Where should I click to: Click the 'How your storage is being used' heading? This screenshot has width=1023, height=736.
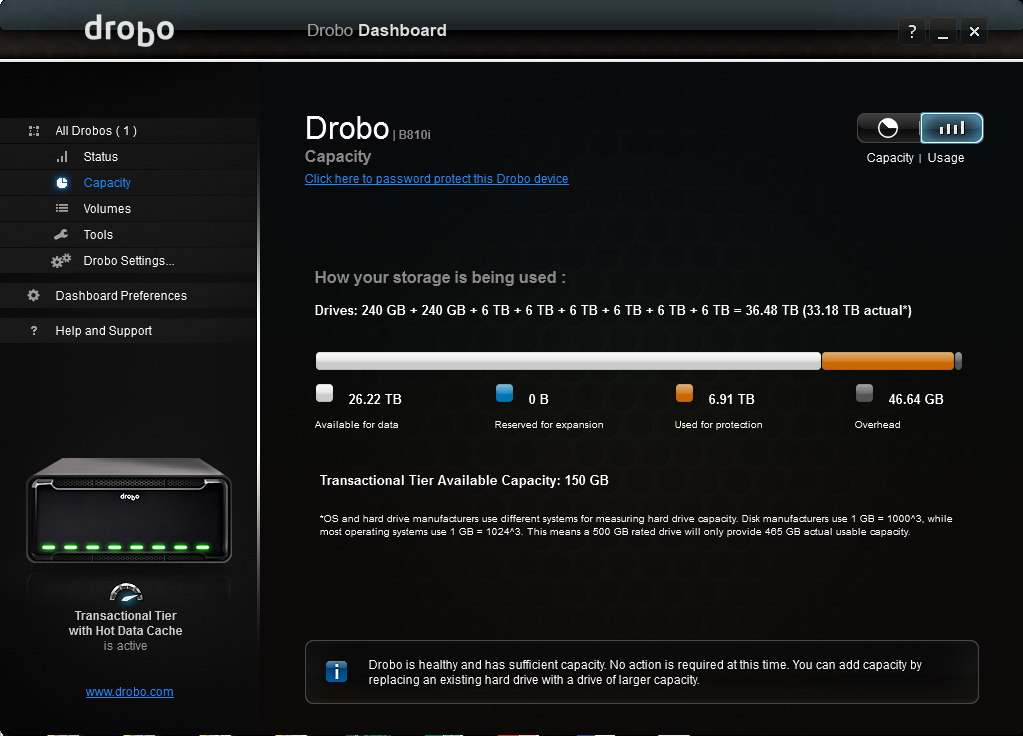[440, 277]
